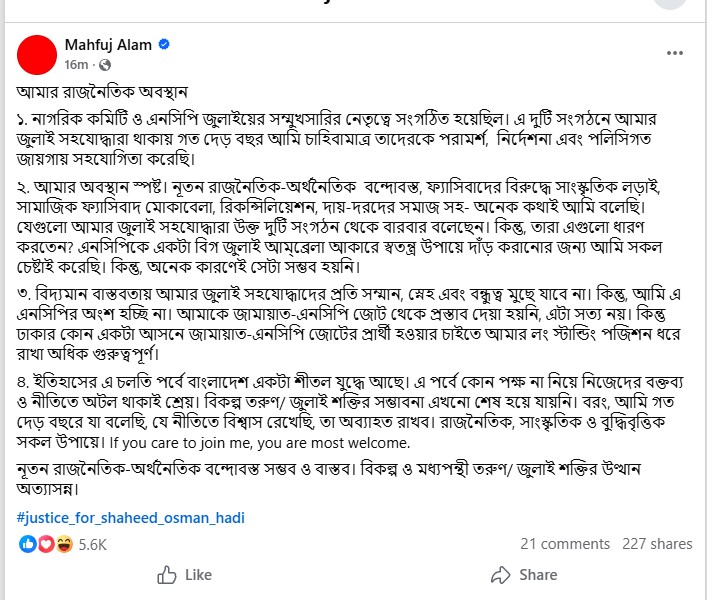
Task: Click the laughing haha reaction emoji
Action: (63, 544)
